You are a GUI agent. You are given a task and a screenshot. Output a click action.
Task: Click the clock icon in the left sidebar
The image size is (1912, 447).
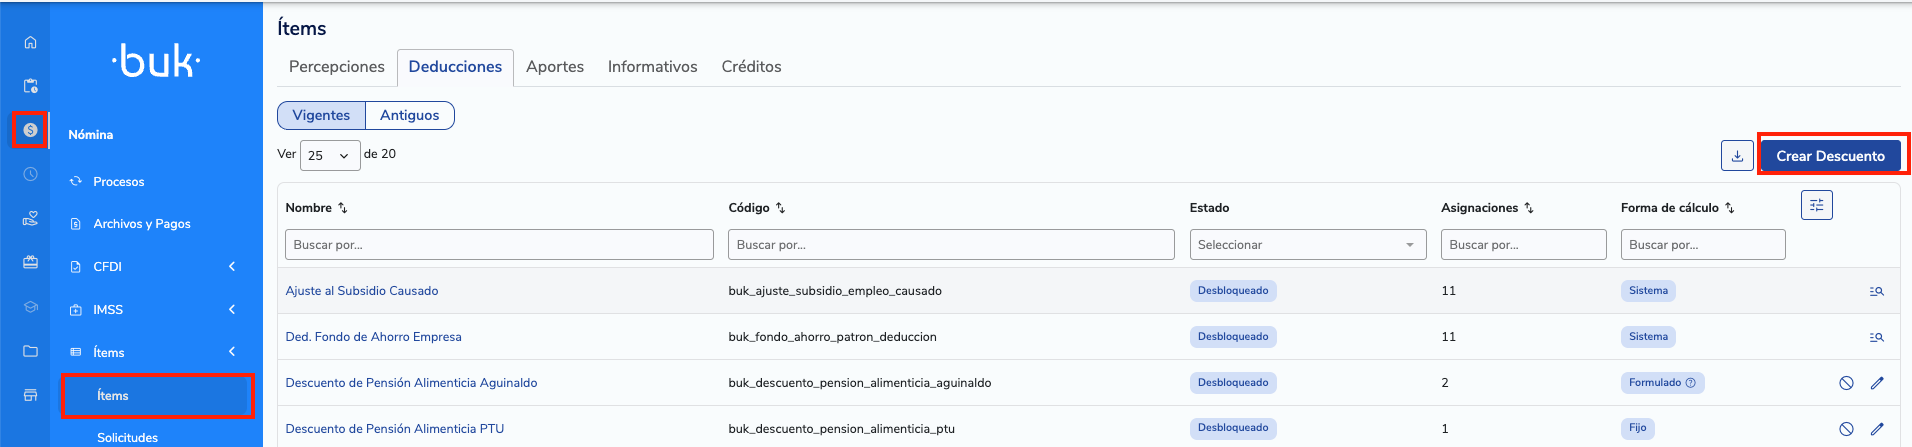[30, 174]
